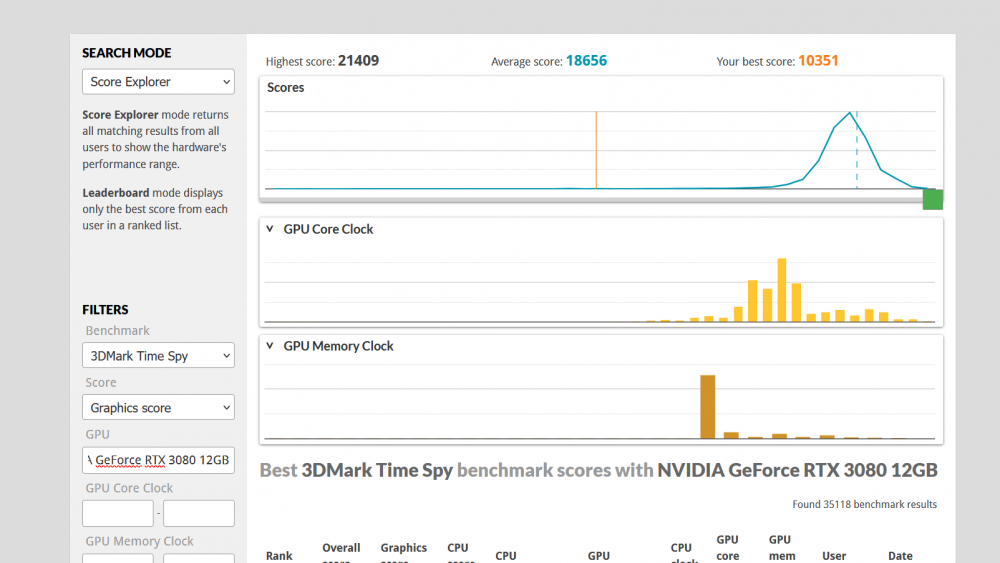Sort results by Overall score column

click(x=341, y=549)
